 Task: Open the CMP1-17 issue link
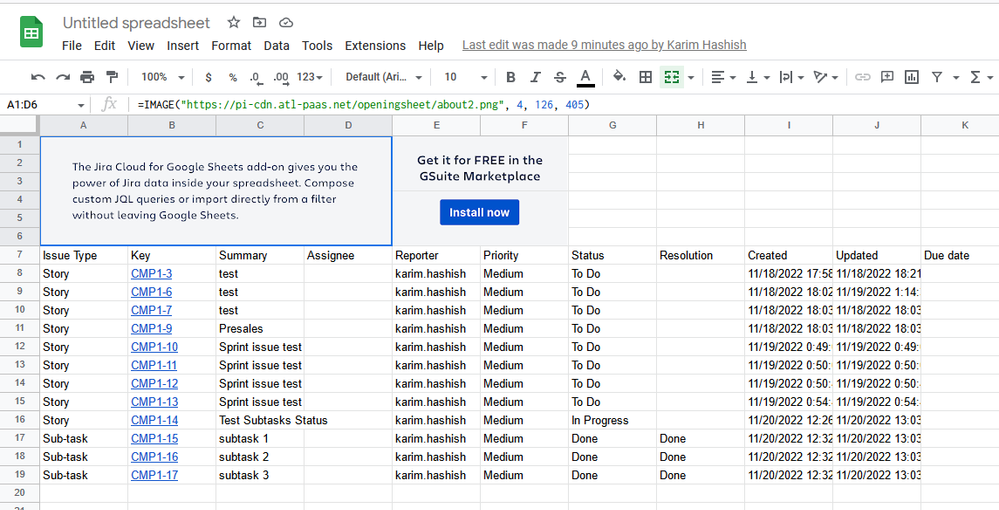[x=154, y=476]
